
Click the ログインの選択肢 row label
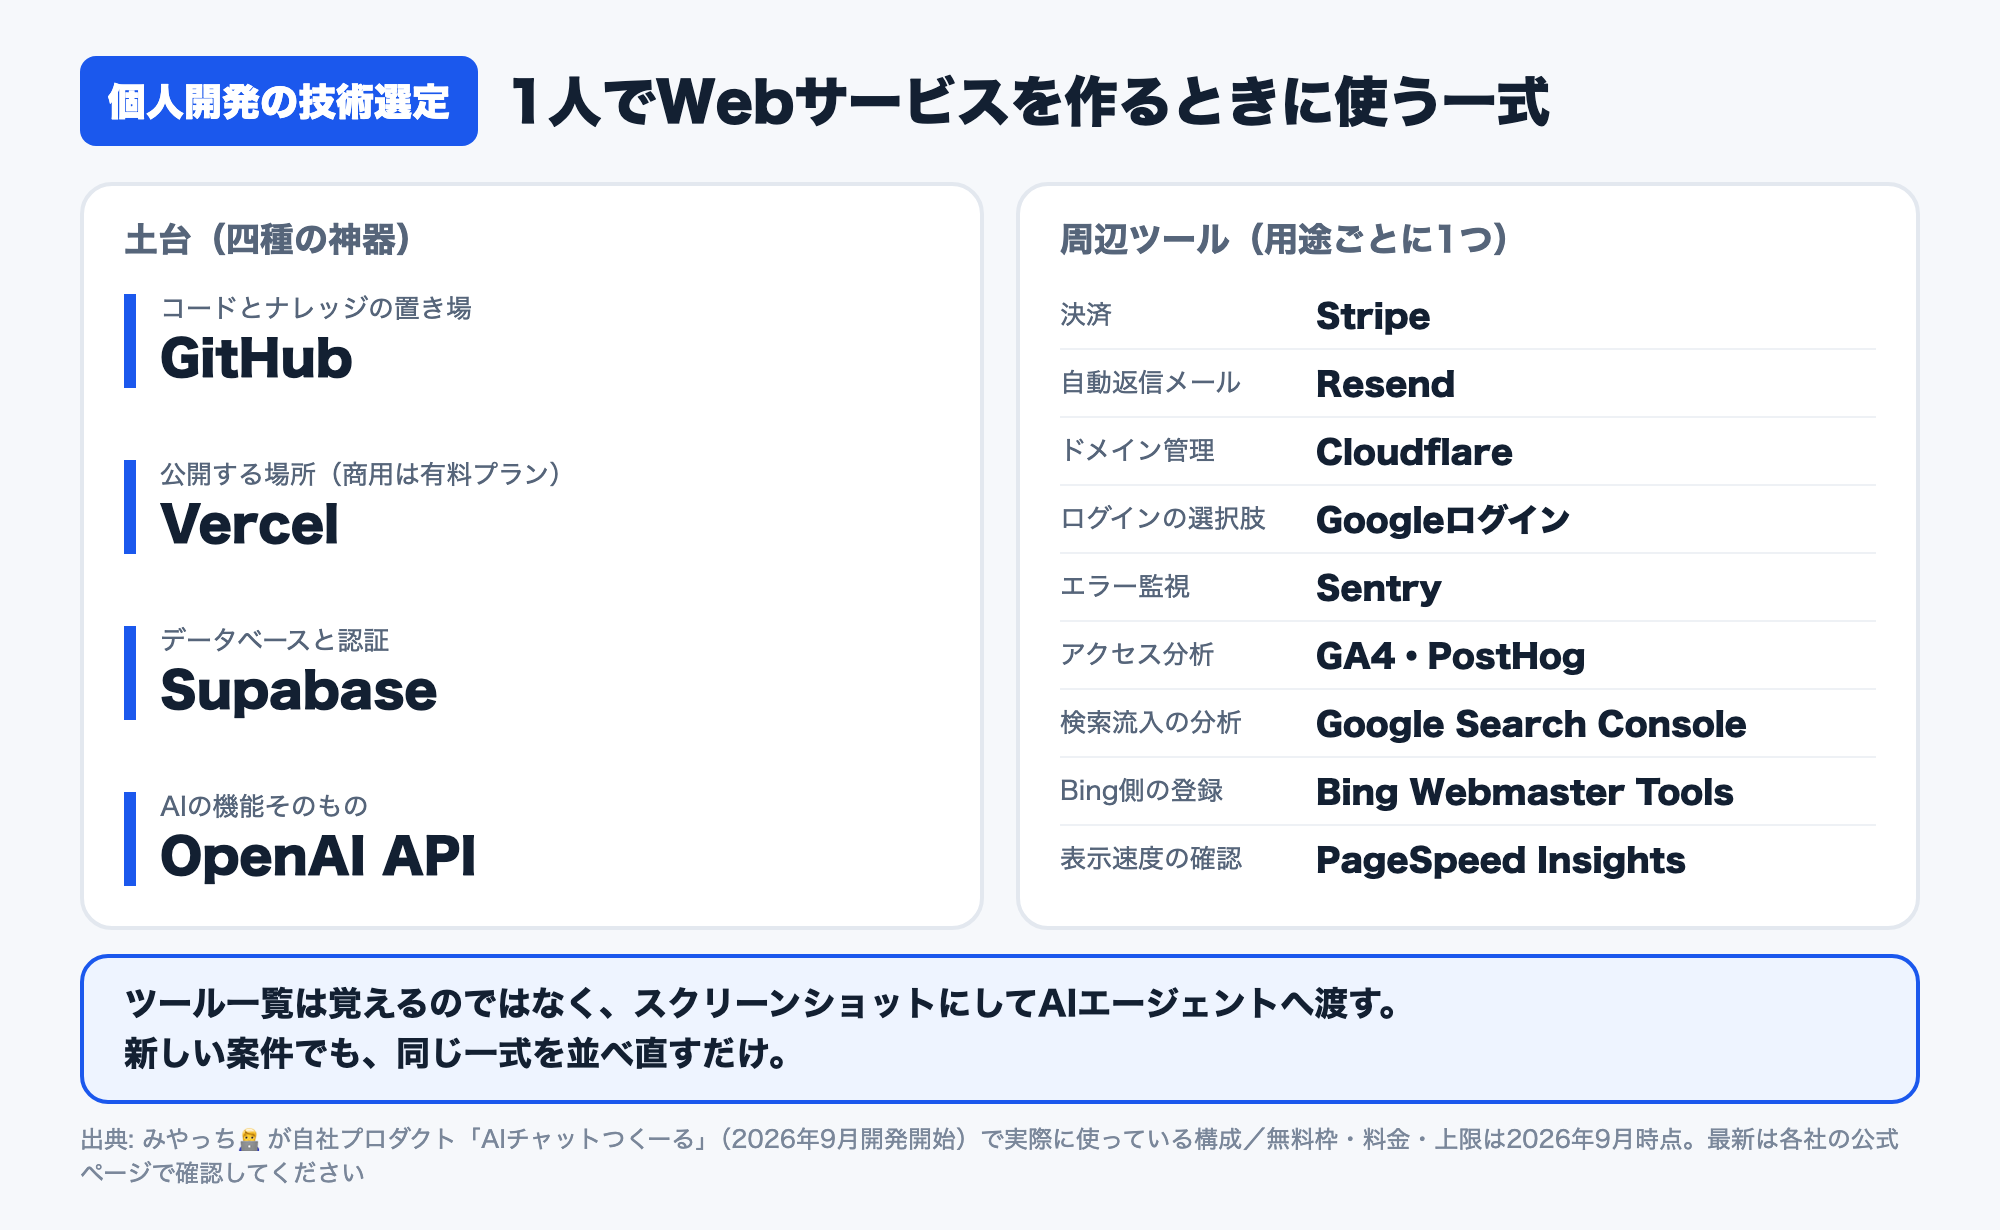click(x=1163, y=519)
